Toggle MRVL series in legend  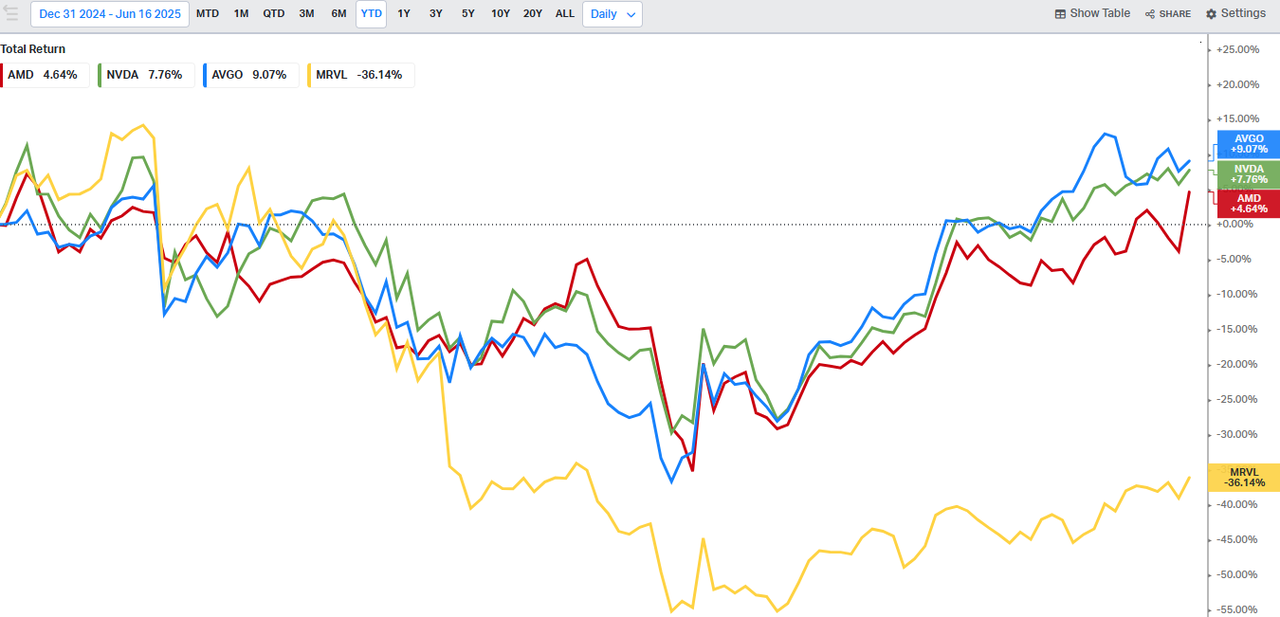tap(359, 75)
